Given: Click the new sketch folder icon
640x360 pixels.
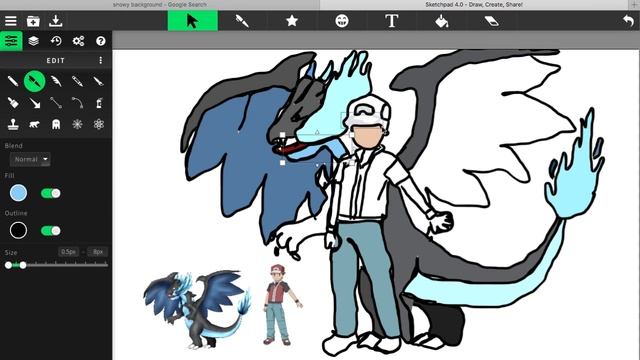Looking at the screenshot, I should [x=33, y=21].
